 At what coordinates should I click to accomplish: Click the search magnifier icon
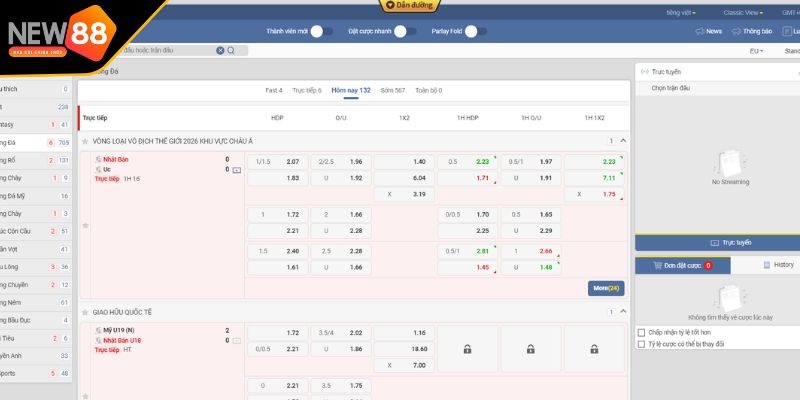pos(231,50)
